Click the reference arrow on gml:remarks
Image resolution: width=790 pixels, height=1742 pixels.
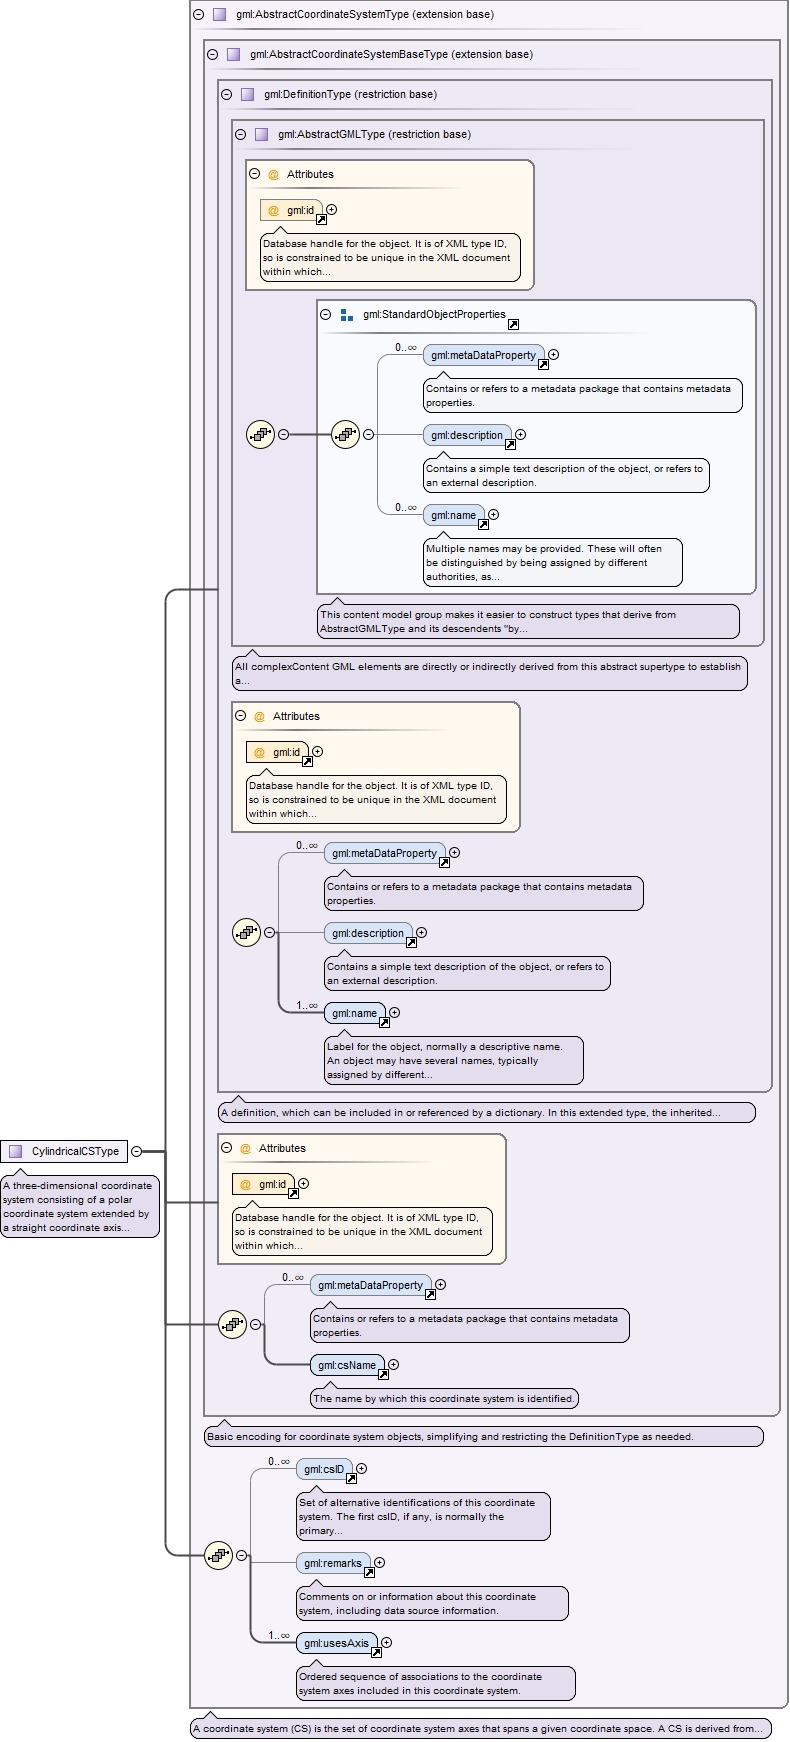point(369,1572)
